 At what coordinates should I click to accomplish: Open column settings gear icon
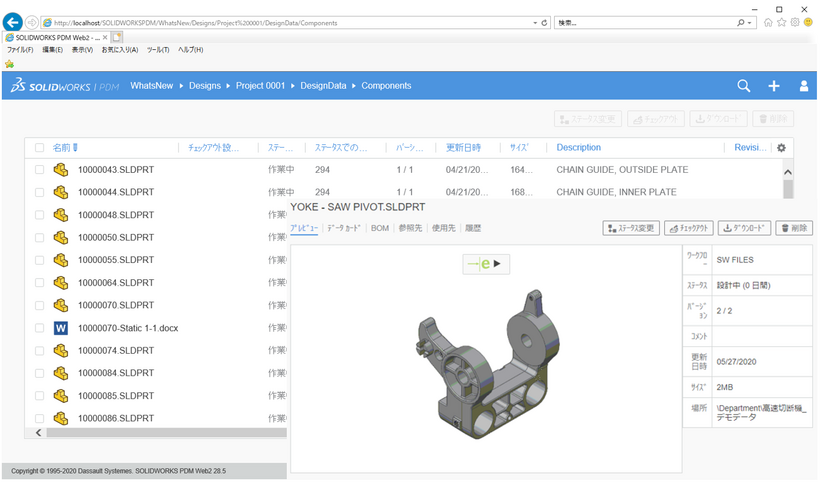coord(781,148)
